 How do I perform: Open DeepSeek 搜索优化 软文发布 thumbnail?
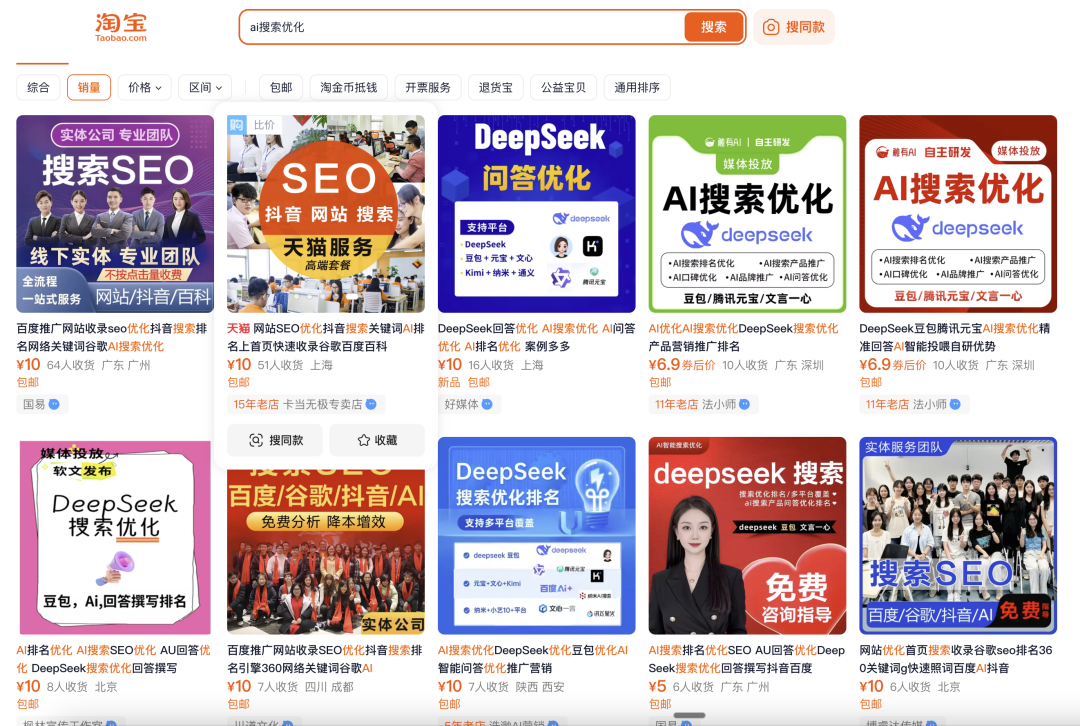pyautogui.click(x=115, y=537)
